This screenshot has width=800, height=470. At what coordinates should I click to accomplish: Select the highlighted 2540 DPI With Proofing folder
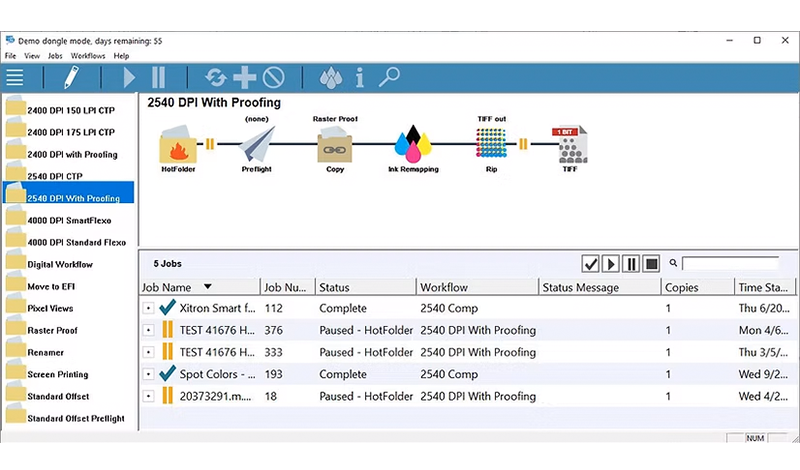tap(69, 192)
